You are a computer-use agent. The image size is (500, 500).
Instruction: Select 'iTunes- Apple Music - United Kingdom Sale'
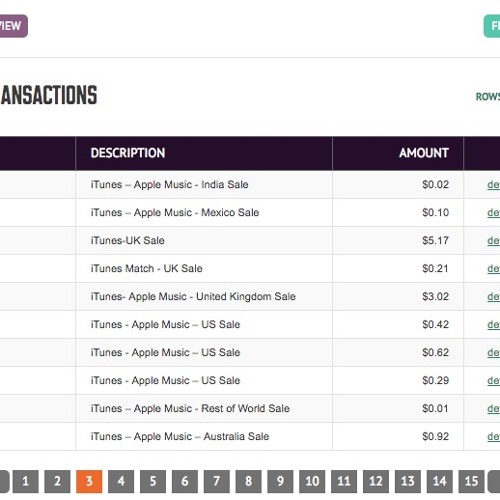(193, 297)
